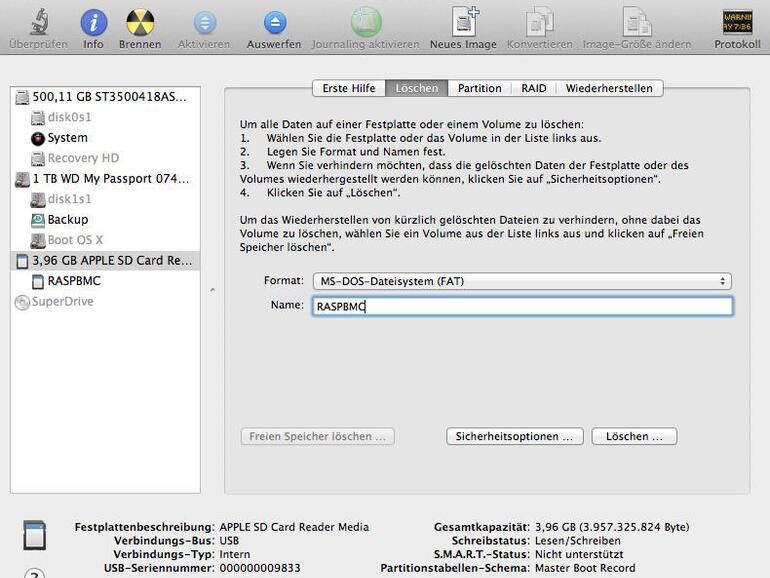Select the 500,11 GB ST3500418AS disk
Screen dimensions: 770x578
(105, 97)
